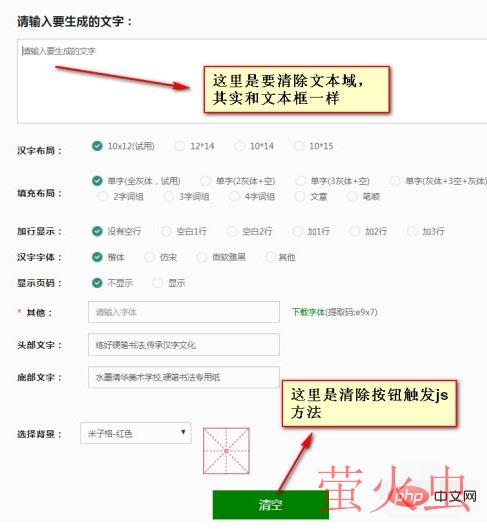Open the 选择背景 background dropdown

136,433
